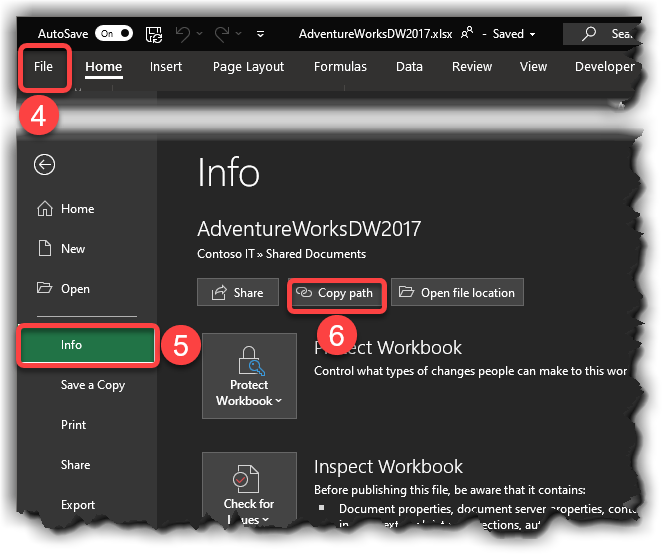Open the Developer ribbon tab
Viewport: 669px width, 556px height.
point(605,67)
